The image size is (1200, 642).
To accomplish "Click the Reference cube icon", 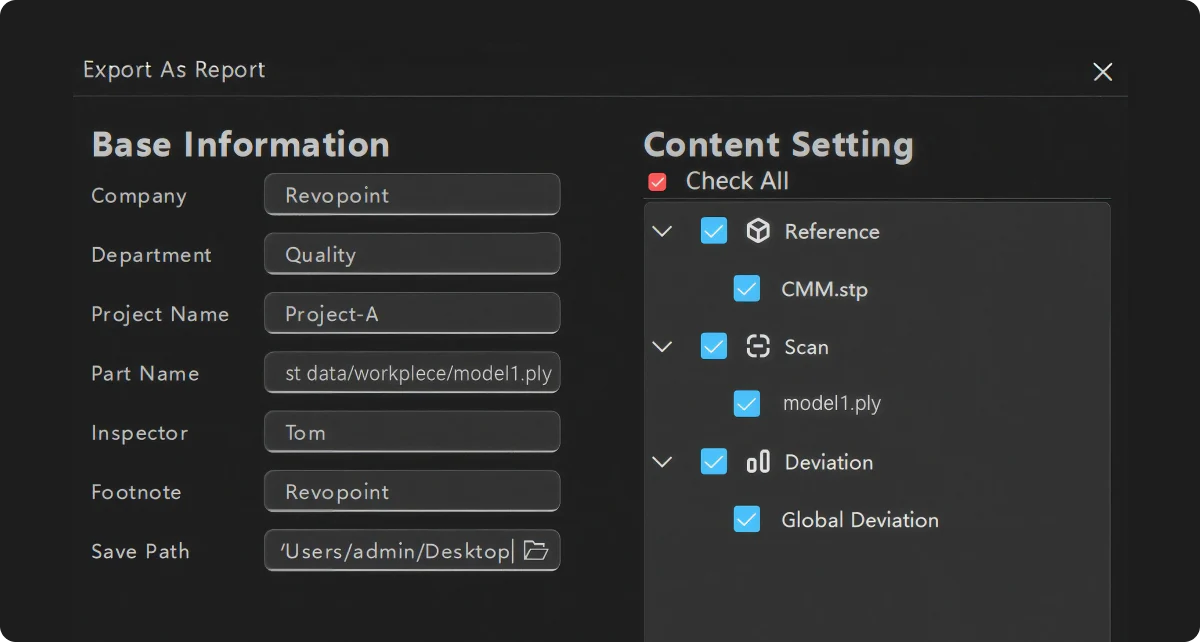I will click(x=758, y=231).
